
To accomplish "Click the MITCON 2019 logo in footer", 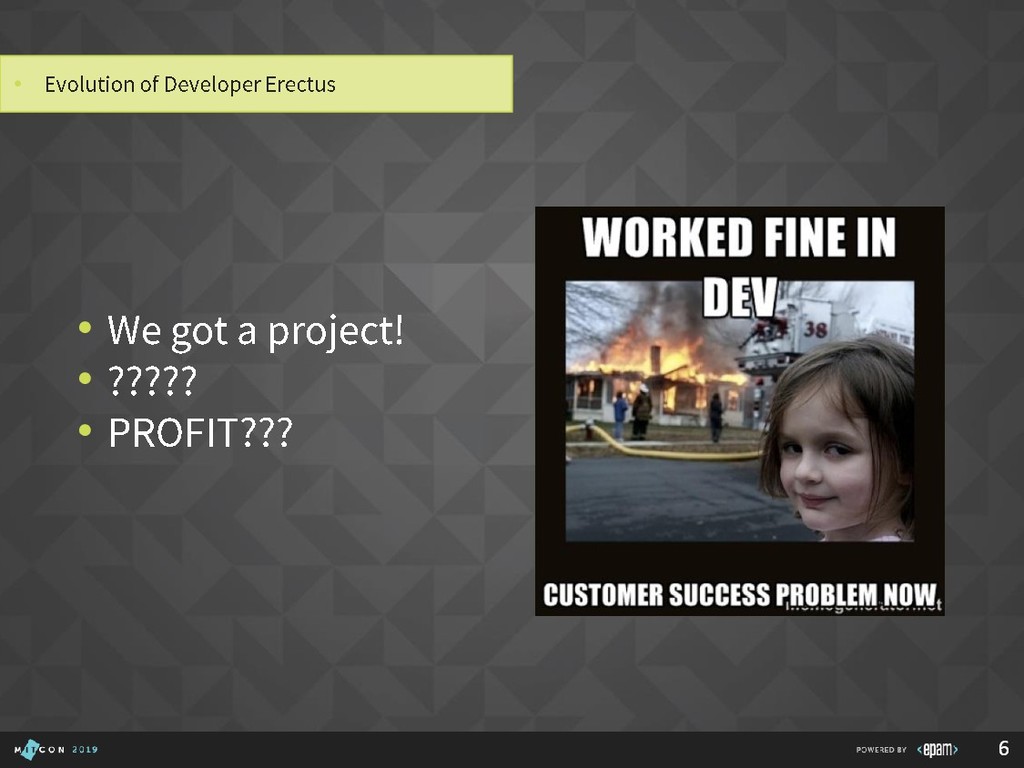I will click(56, 749).
